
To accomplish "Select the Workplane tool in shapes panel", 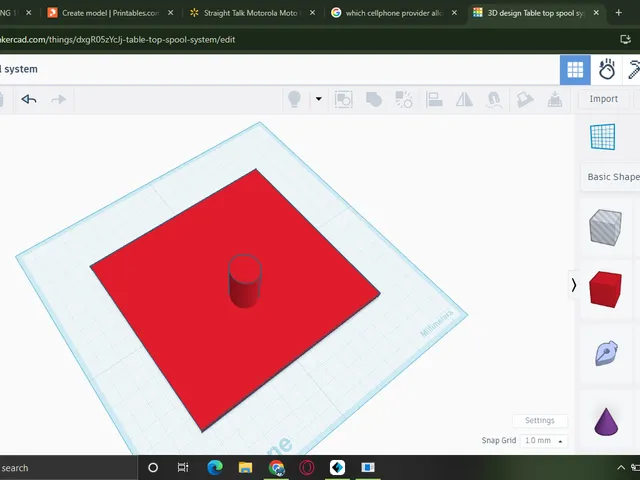I will coord(602,137).
